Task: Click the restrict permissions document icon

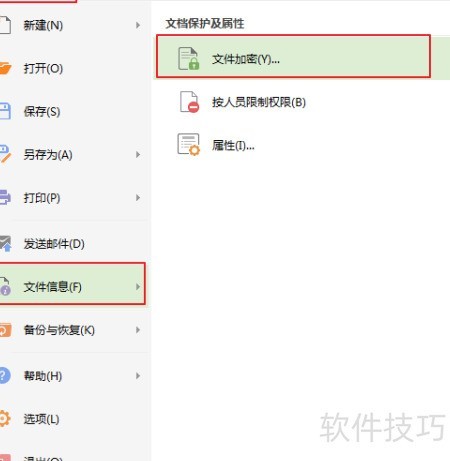Action: coord(189,102)
